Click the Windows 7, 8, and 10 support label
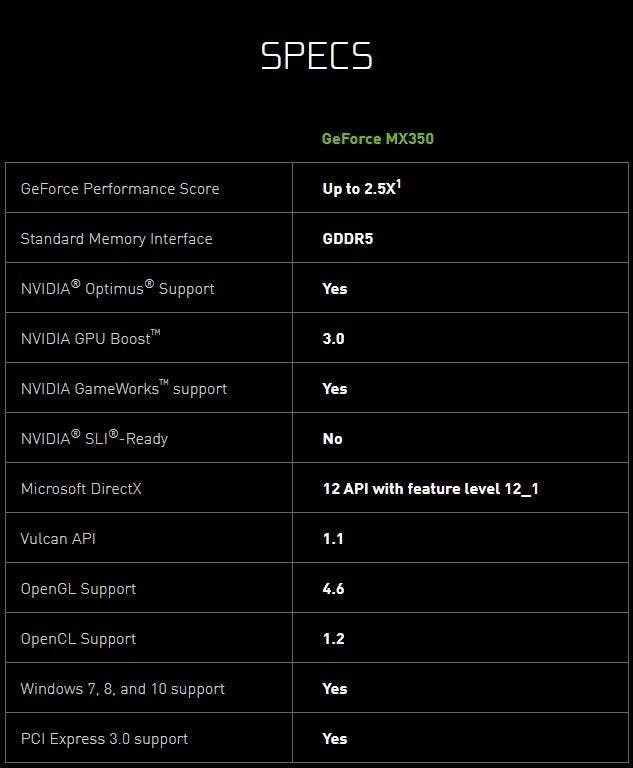633x768 pixels. coord(122,689)
